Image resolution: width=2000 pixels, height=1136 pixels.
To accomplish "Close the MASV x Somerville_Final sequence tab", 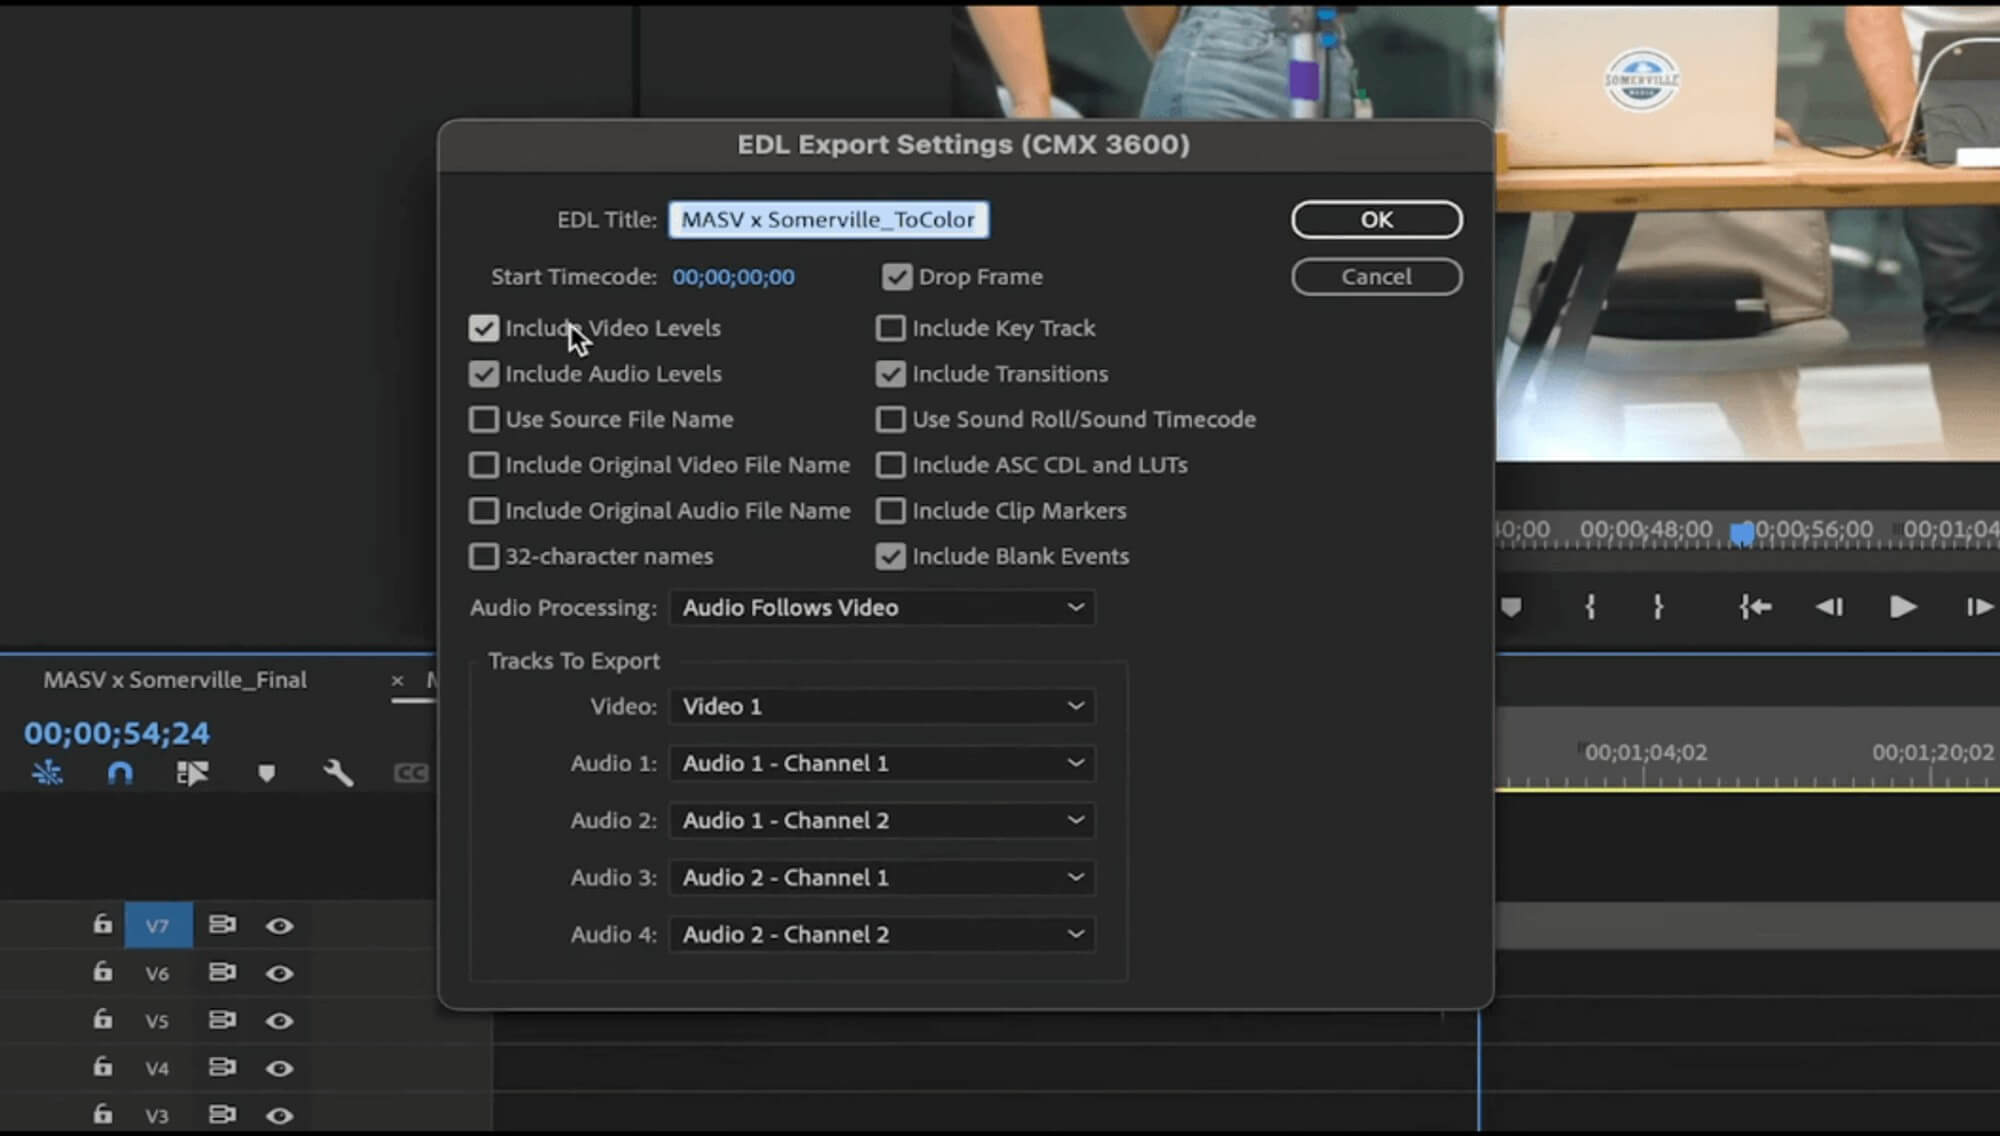I will [x=397, y=681].
